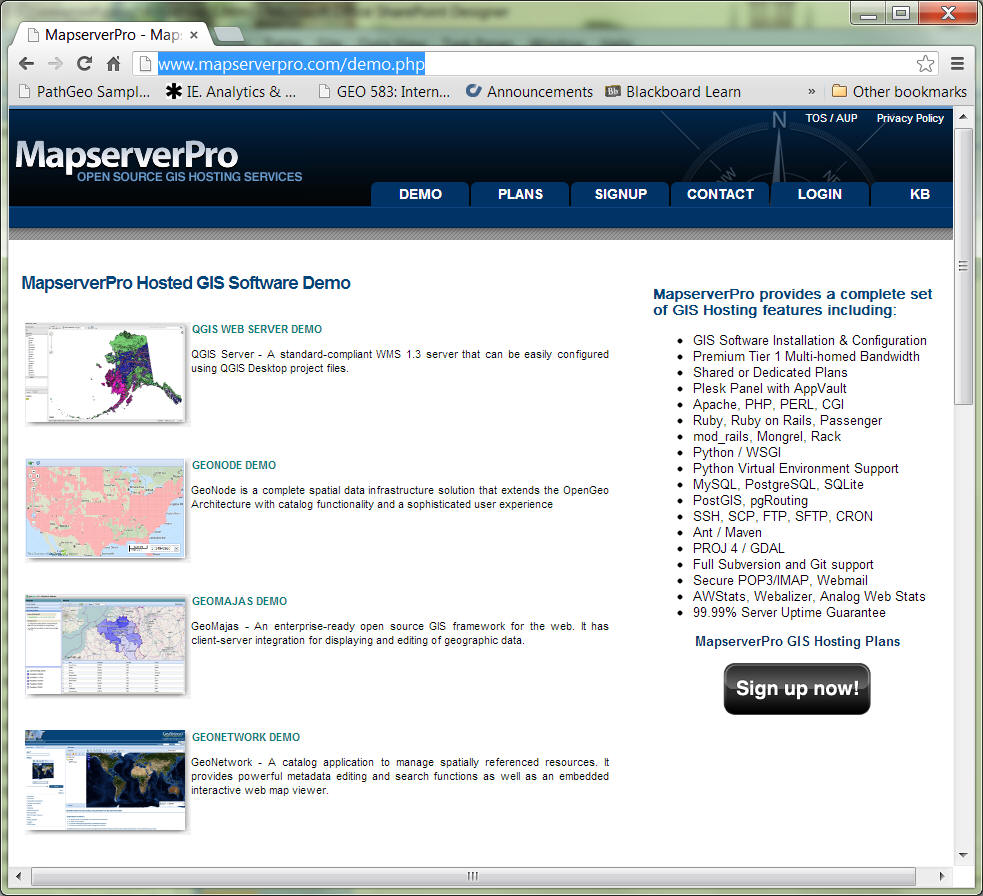Screen dimensions: 983x896
Task: Click the vertical scrollbar up arrow
Action: (x=964, y=117)
